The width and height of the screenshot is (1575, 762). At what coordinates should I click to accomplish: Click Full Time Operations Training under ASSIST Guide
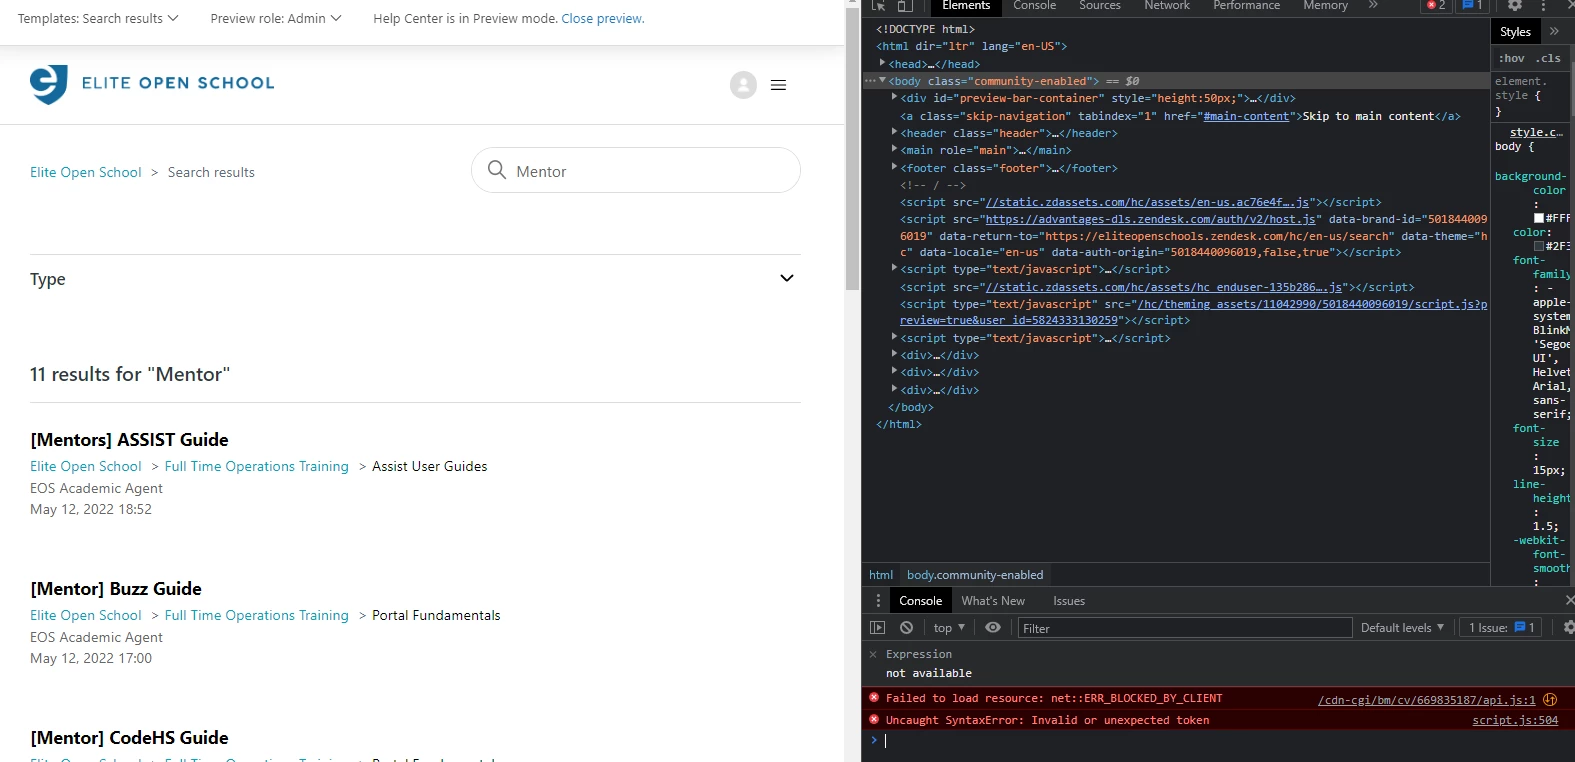coord(257,466)
